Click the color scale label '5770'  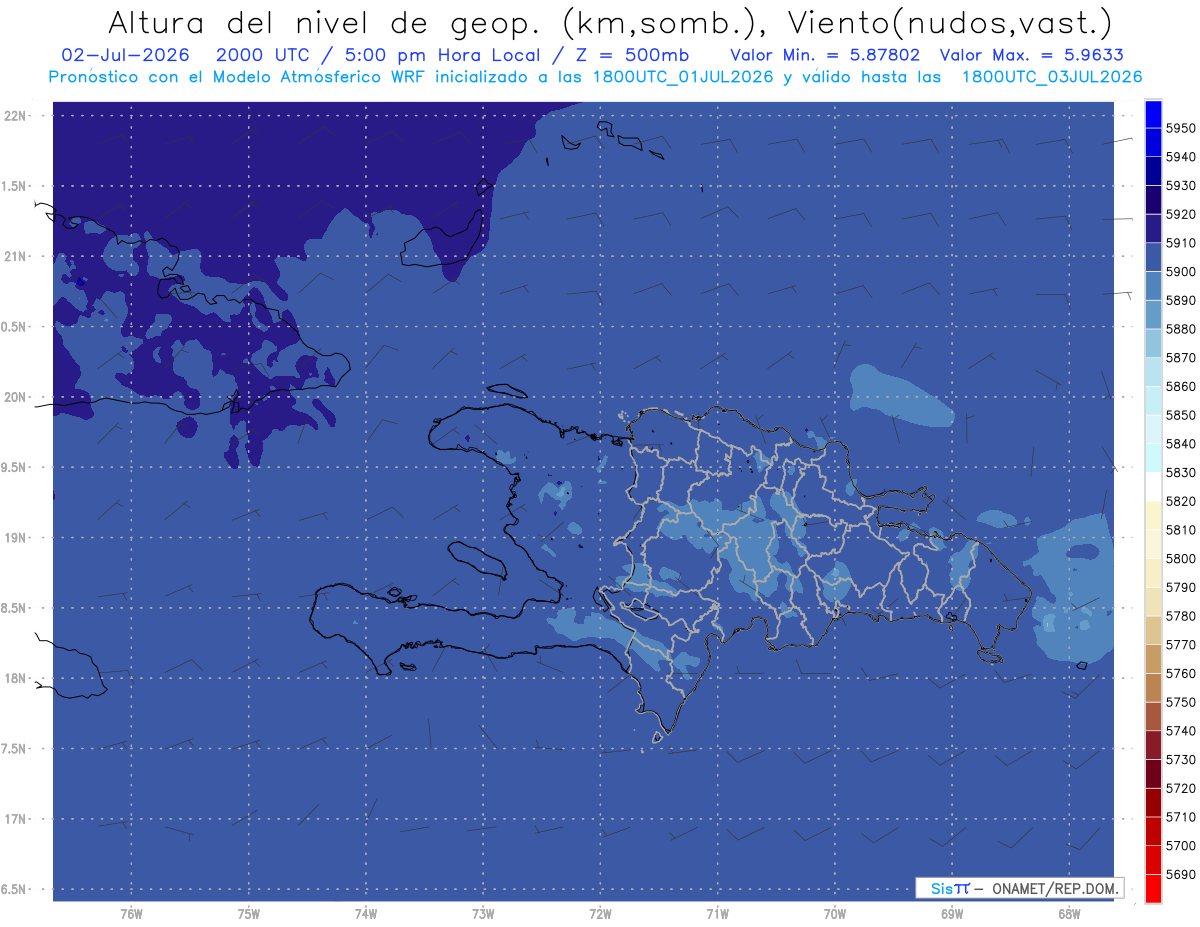click(x=1180, y=645)
